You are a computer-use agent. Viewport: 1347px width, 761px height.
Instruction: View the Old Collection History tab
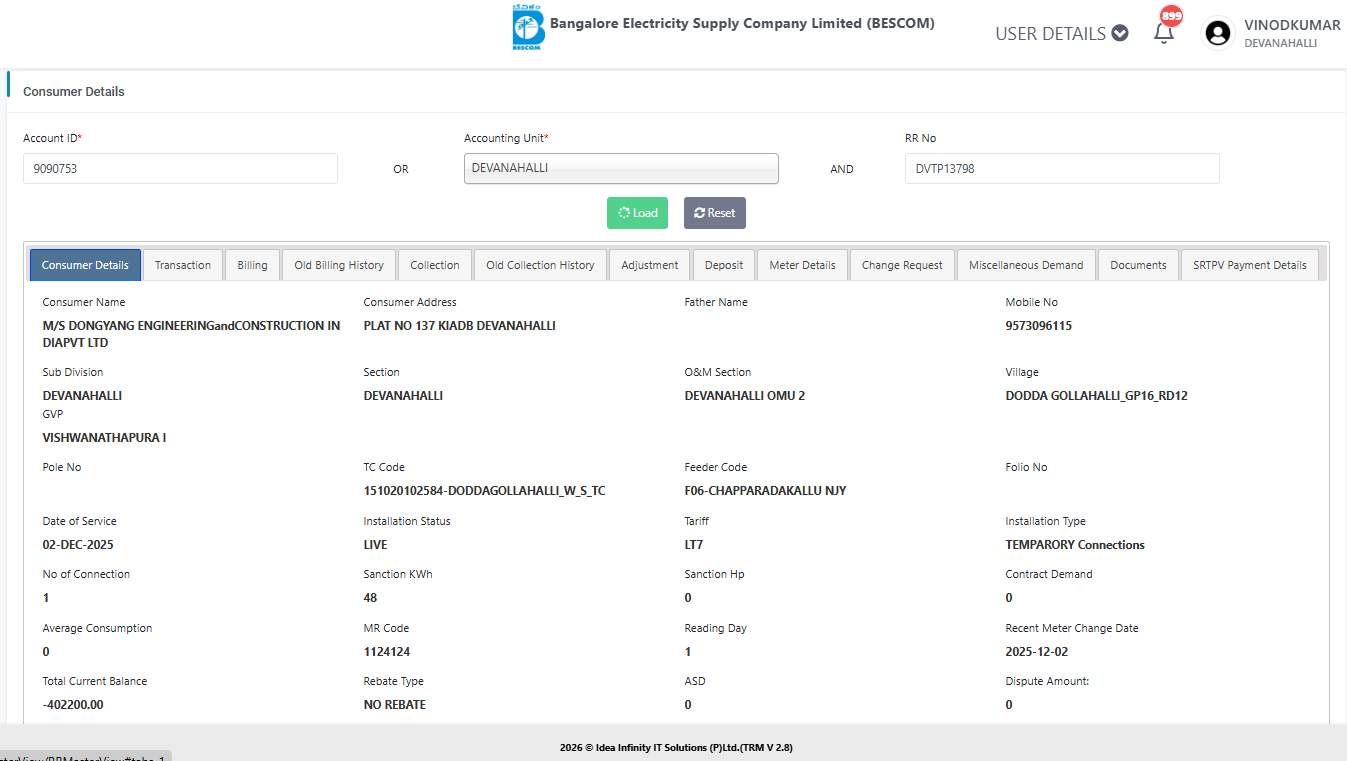click(540, 265)
